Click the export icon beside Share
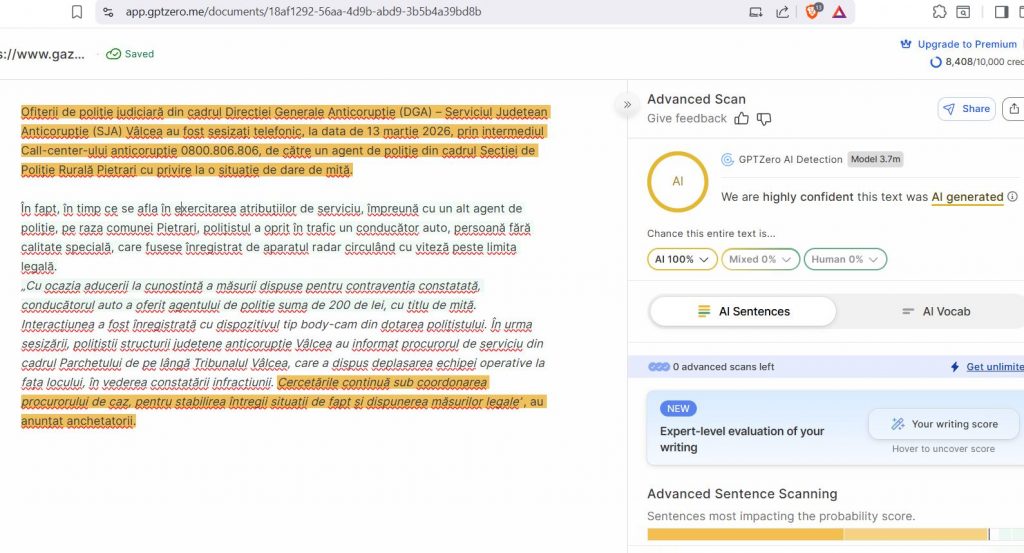1024x553 pixels. (1014, 109)
